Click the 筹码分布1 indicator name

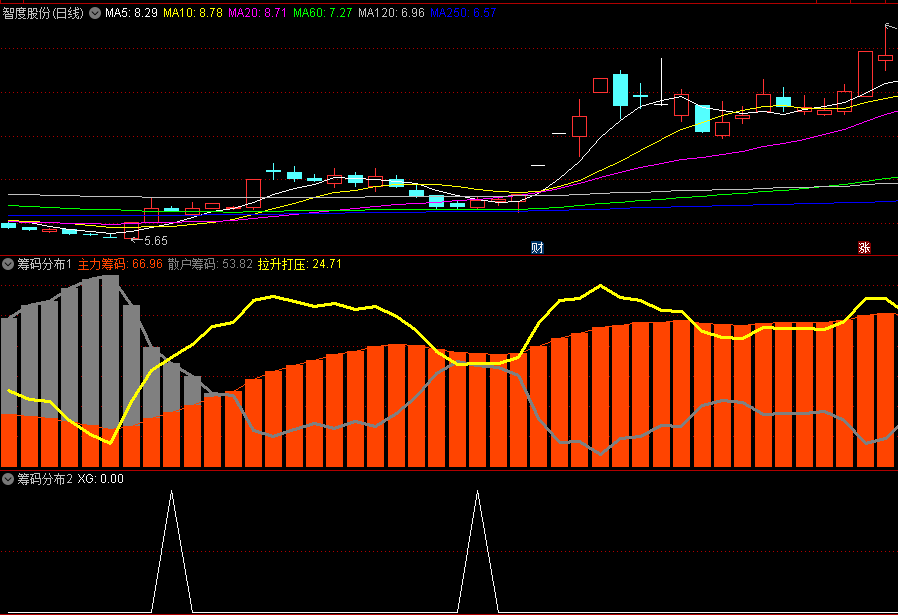pos(44,264)
